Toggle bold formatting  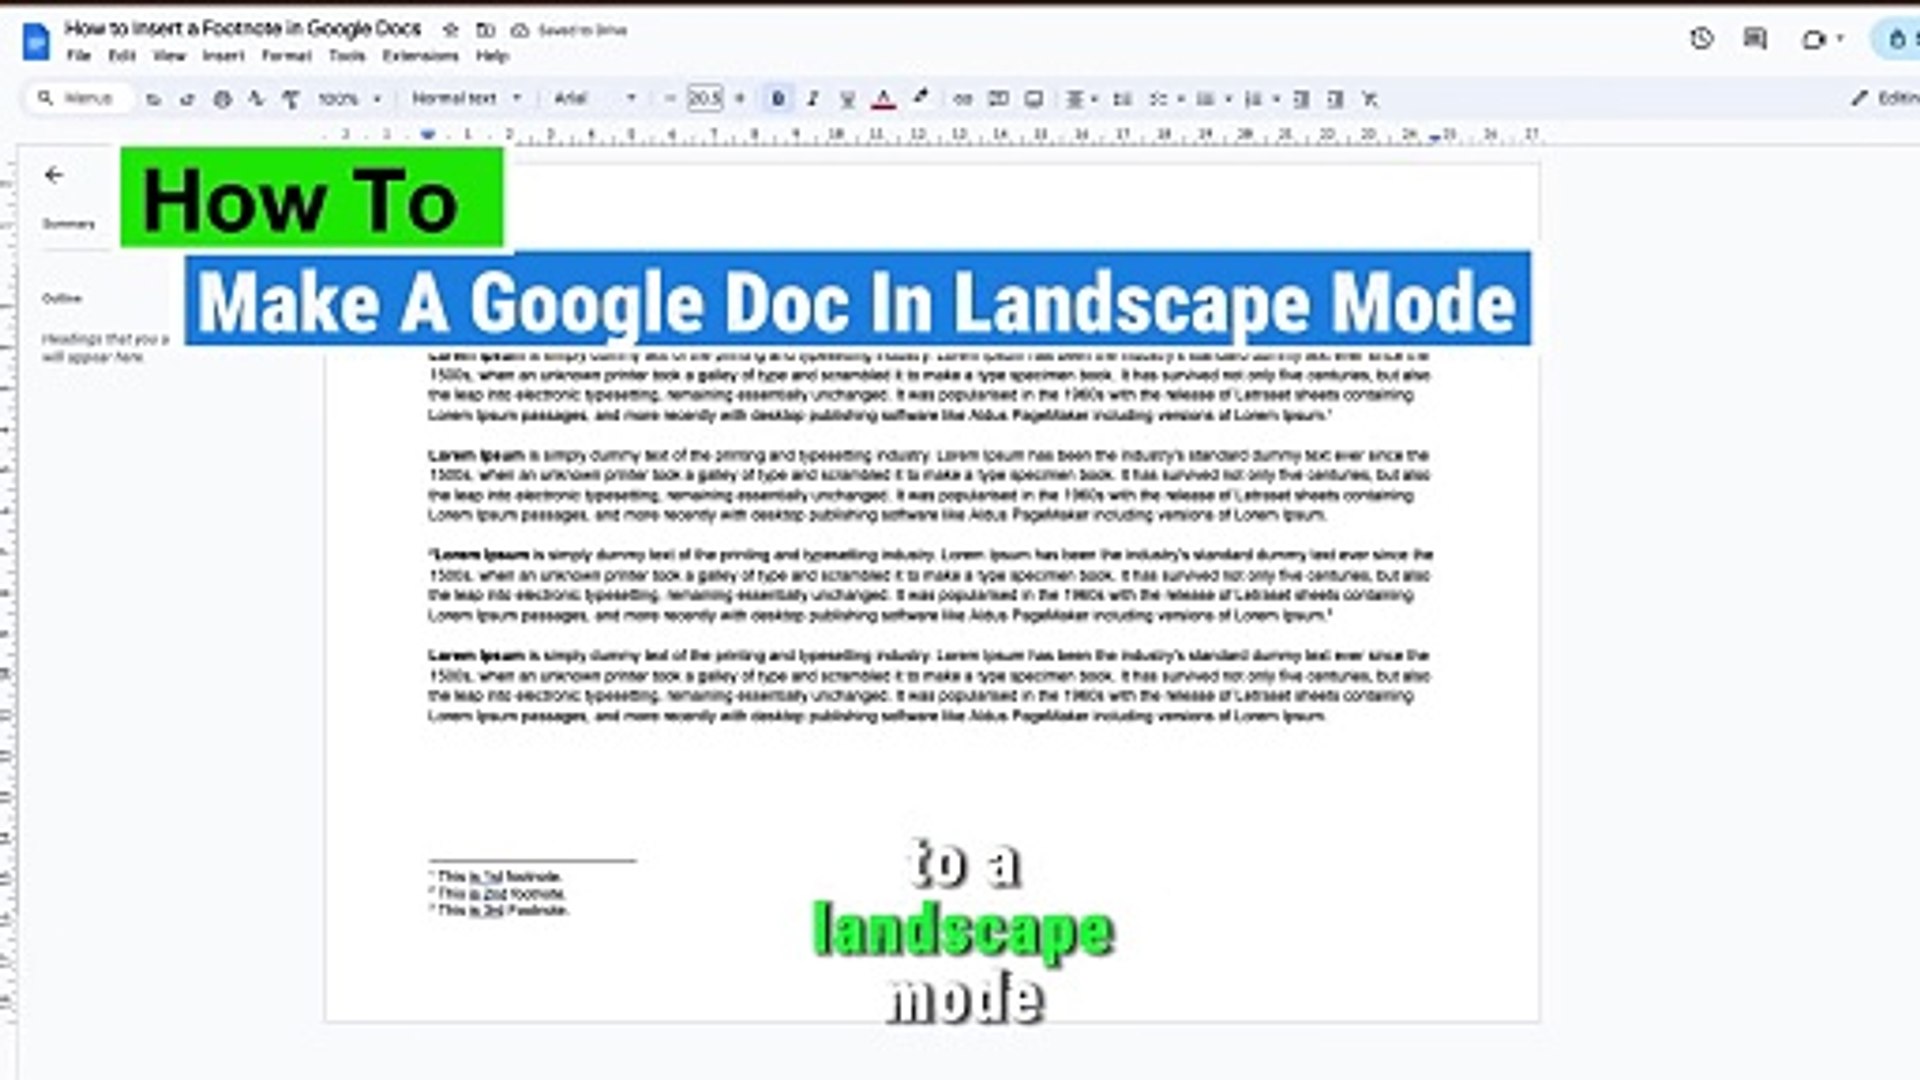(777, 99)
